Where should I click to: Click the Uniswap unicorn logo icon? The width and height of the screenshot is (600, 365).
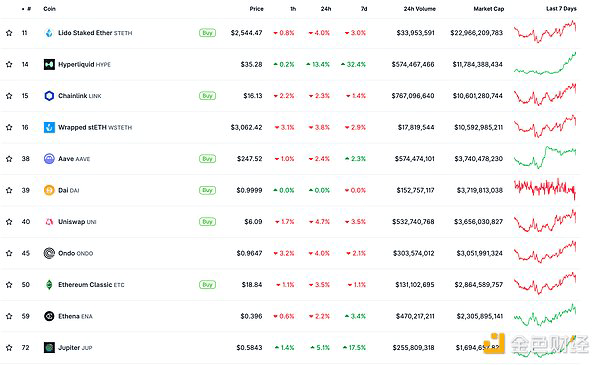(x=49, y=222)
